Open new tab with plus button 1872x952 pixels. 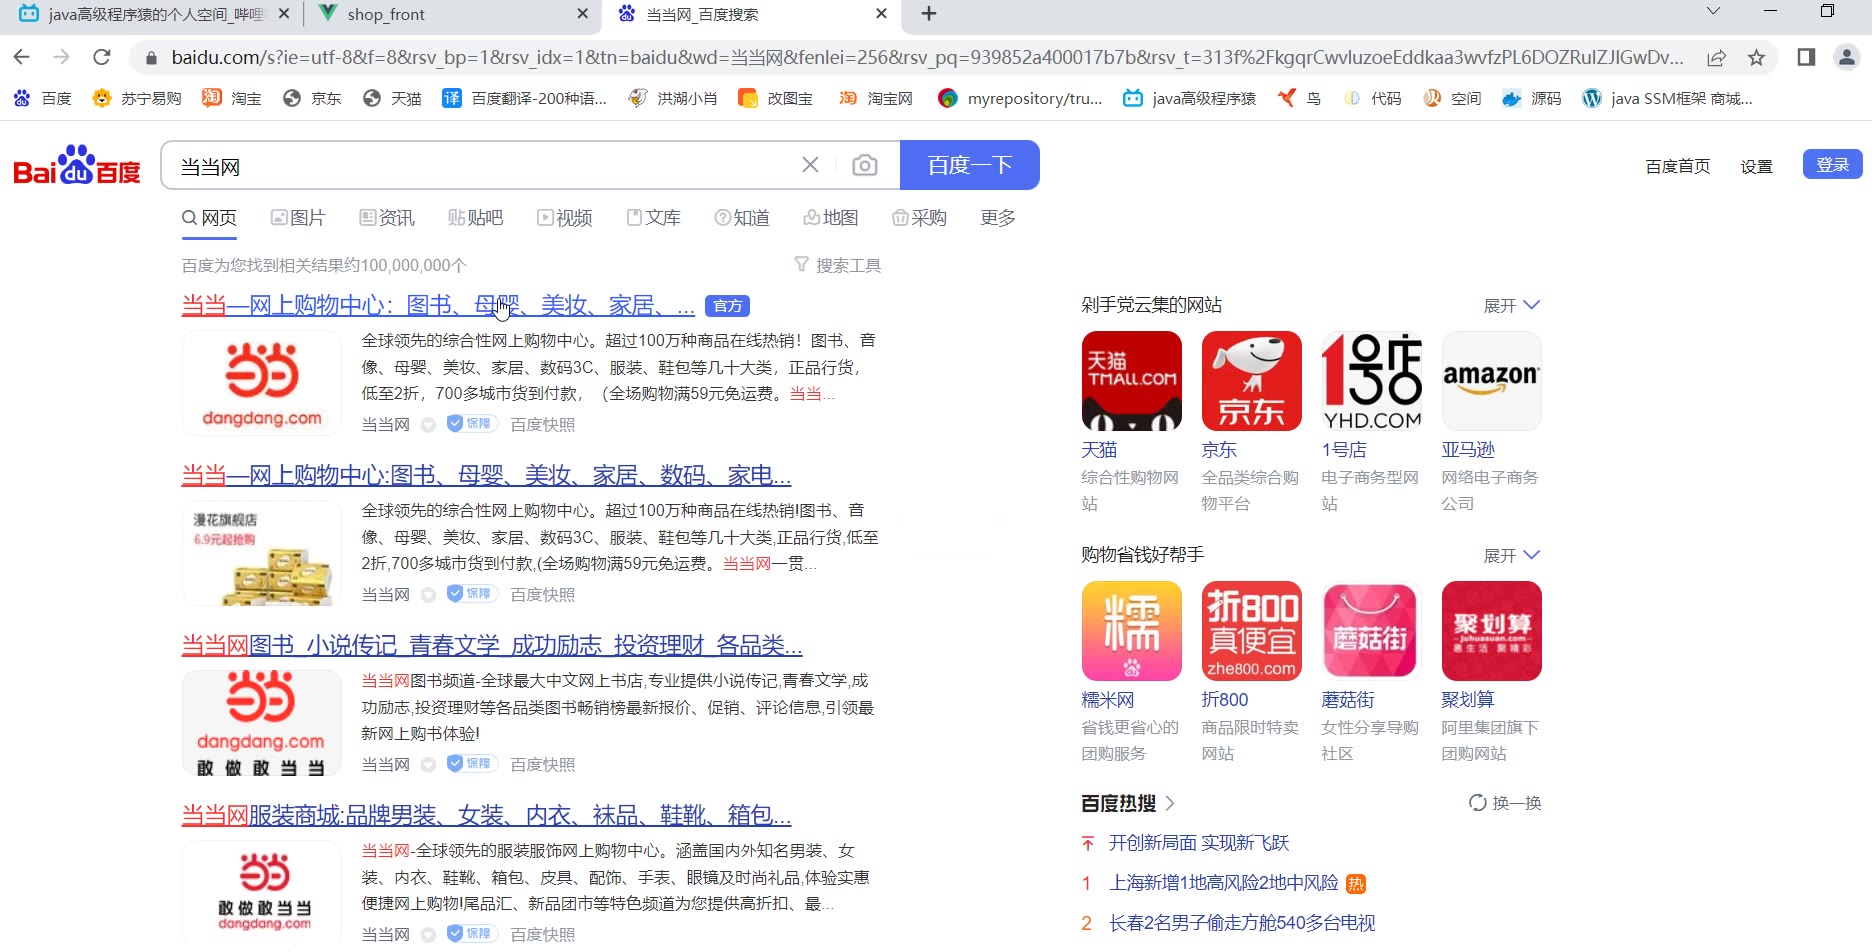pos(929,14)
